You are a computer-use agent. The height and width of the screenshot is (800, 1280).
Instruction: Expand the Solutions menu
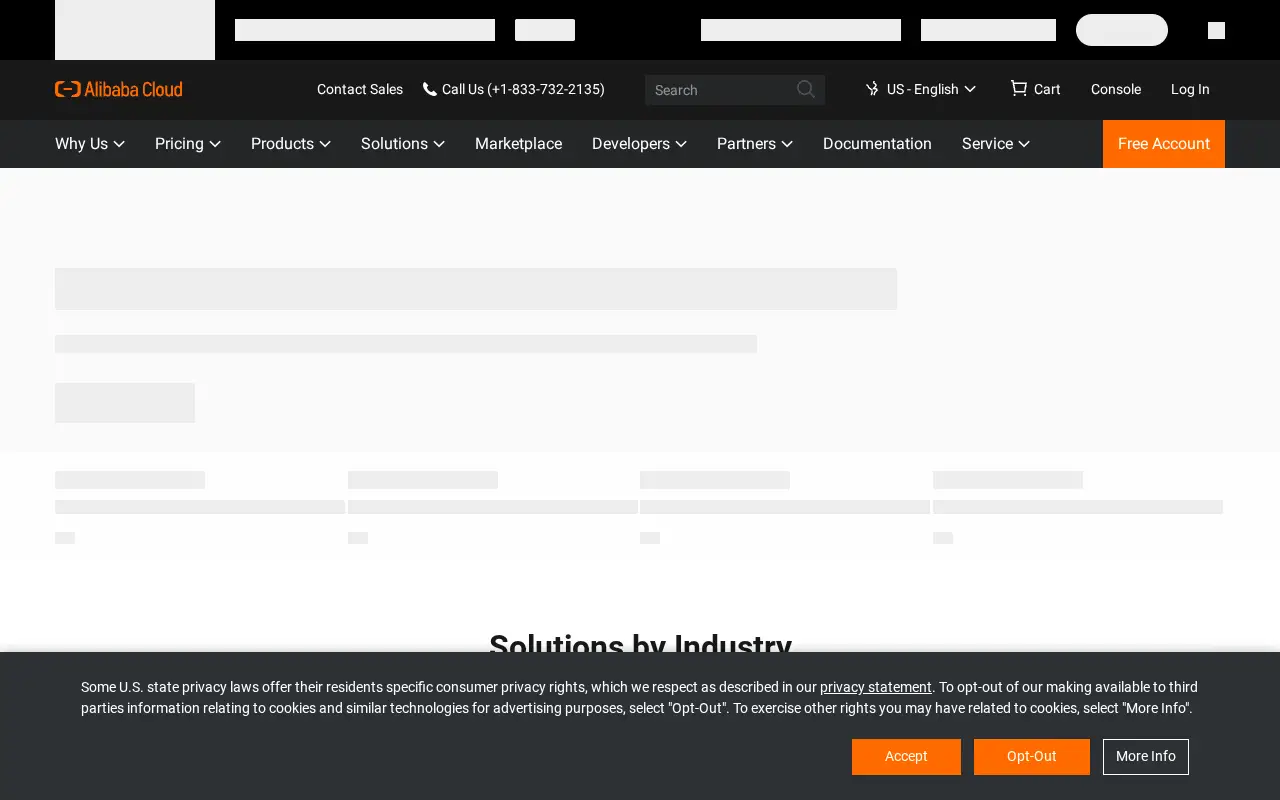(x=403, y=144)
